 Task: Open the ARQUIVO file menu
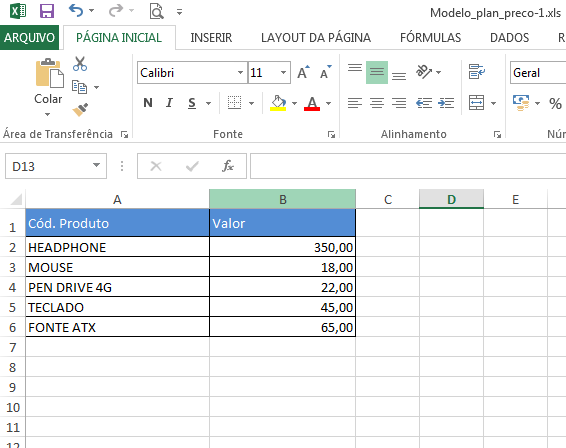[x=29, y=38]
